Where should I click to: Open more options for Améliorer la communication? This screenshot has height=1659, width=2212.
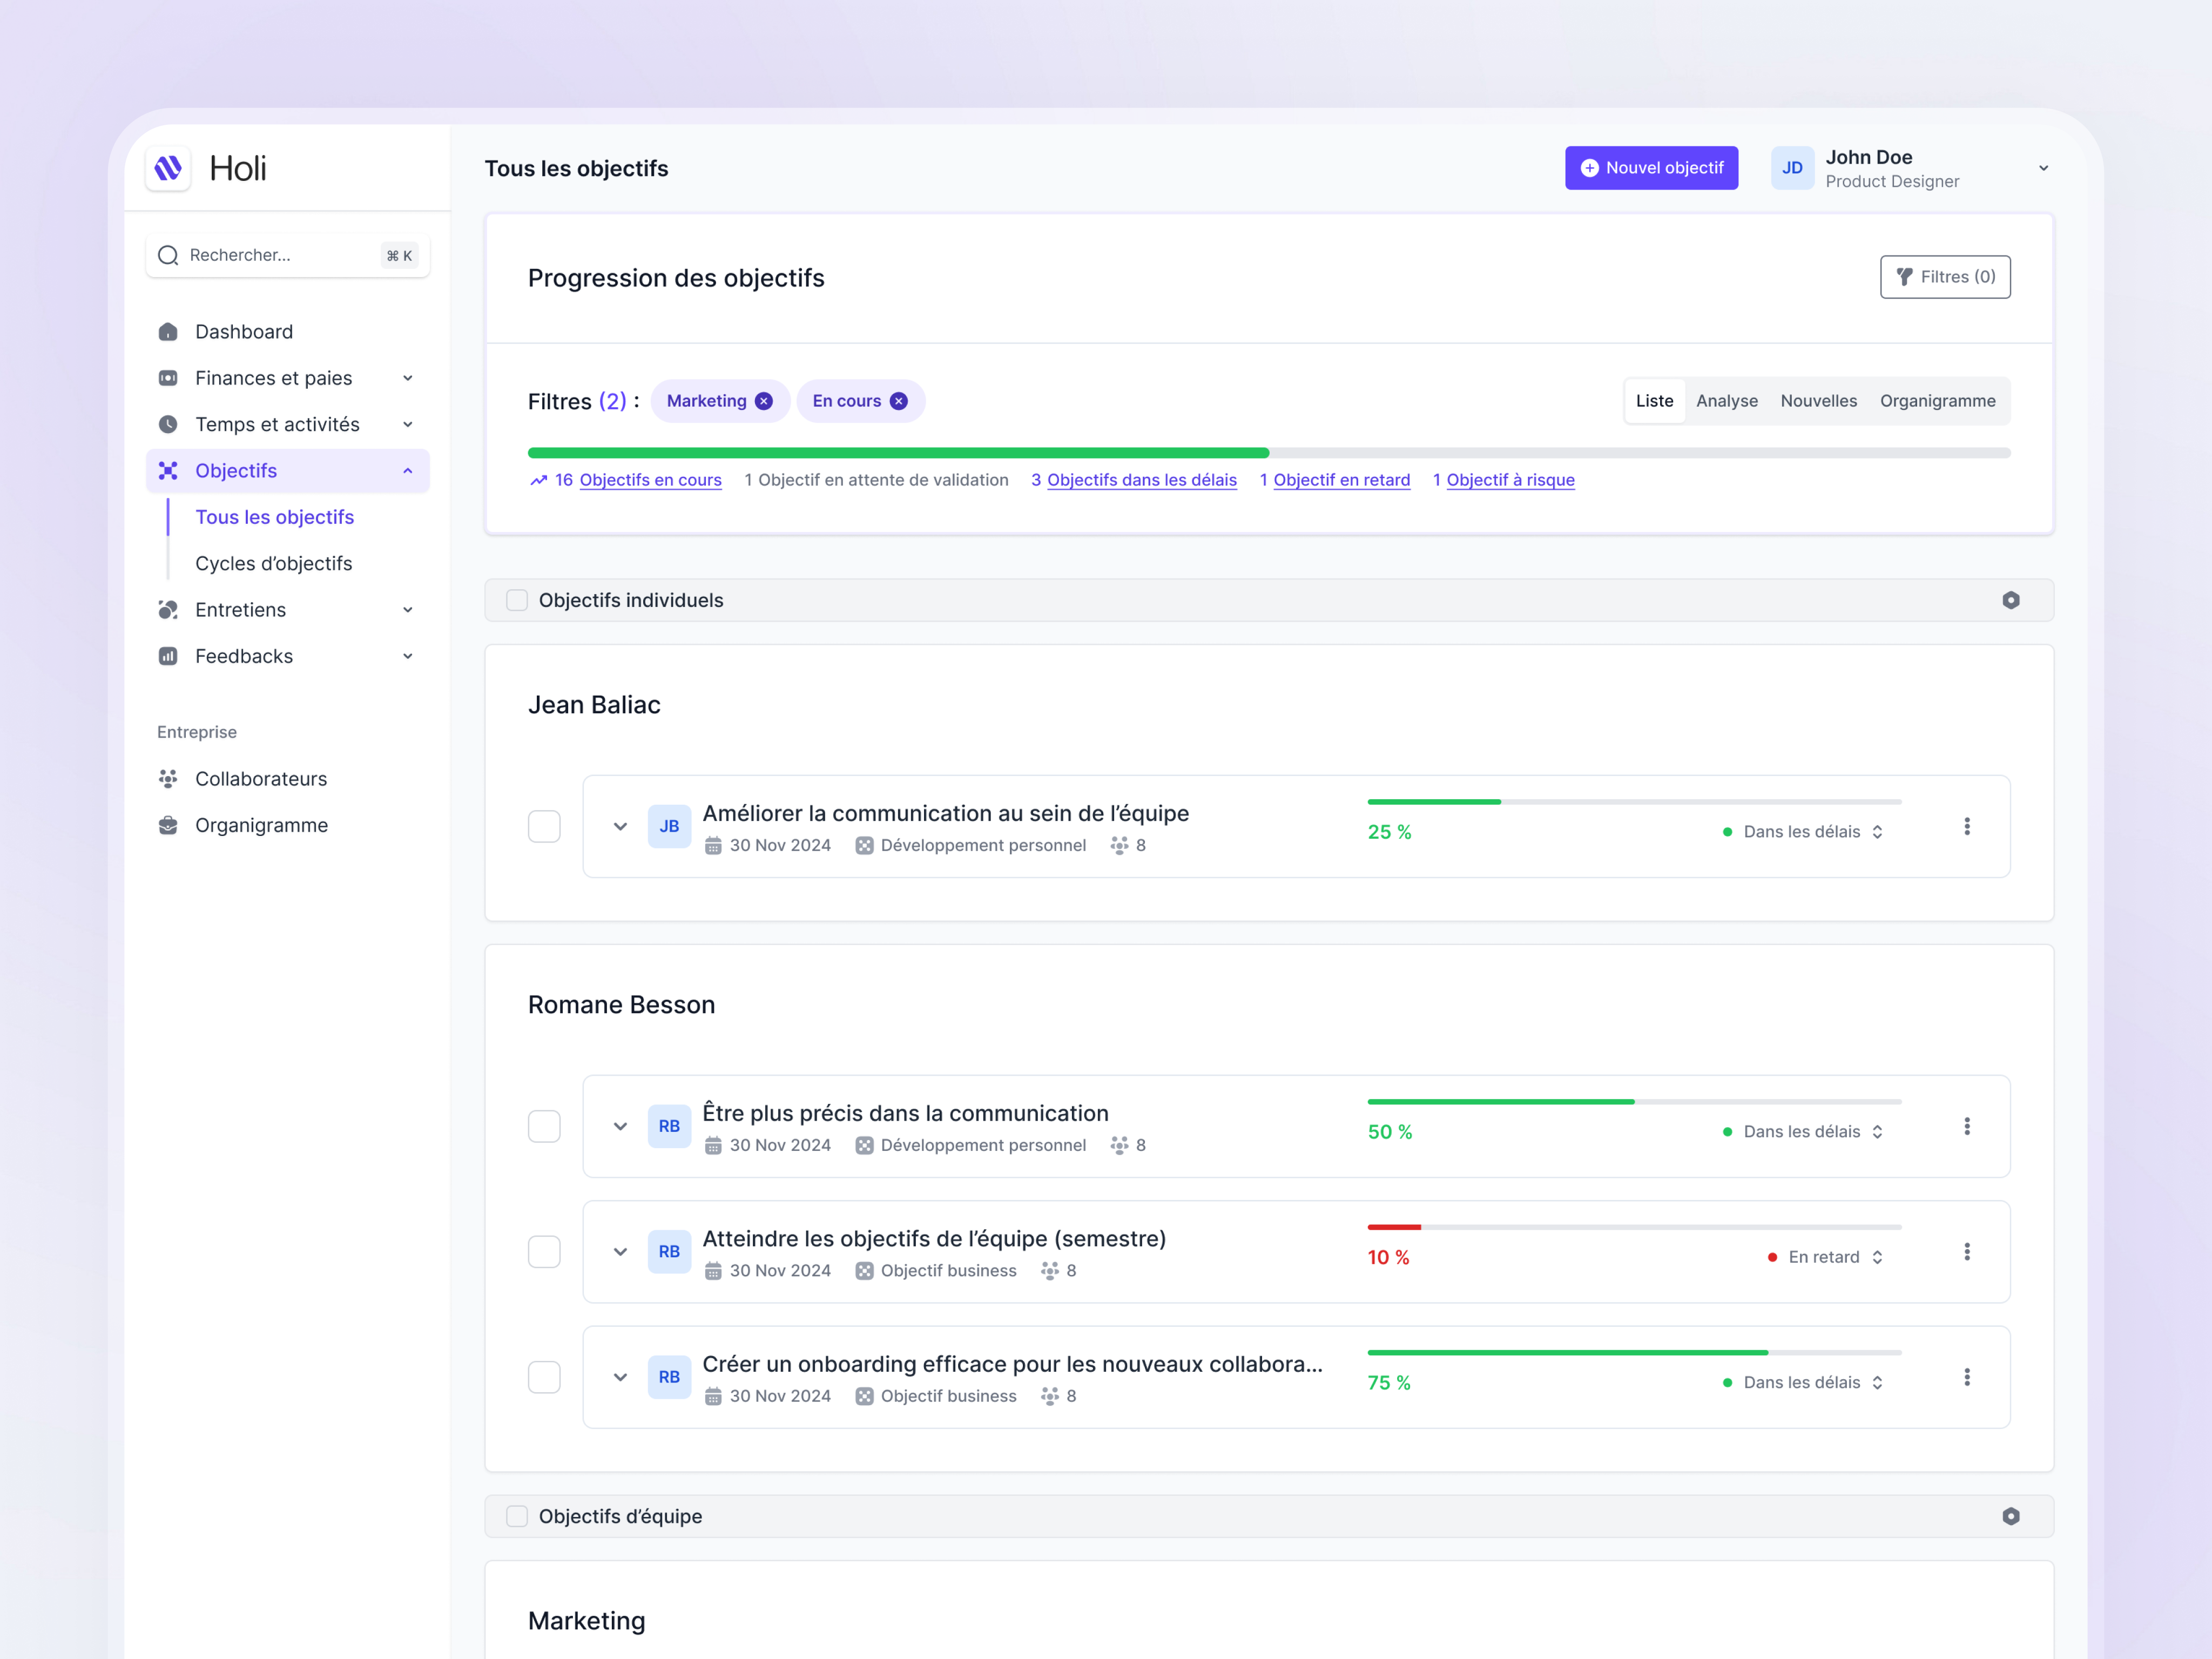1967,826
